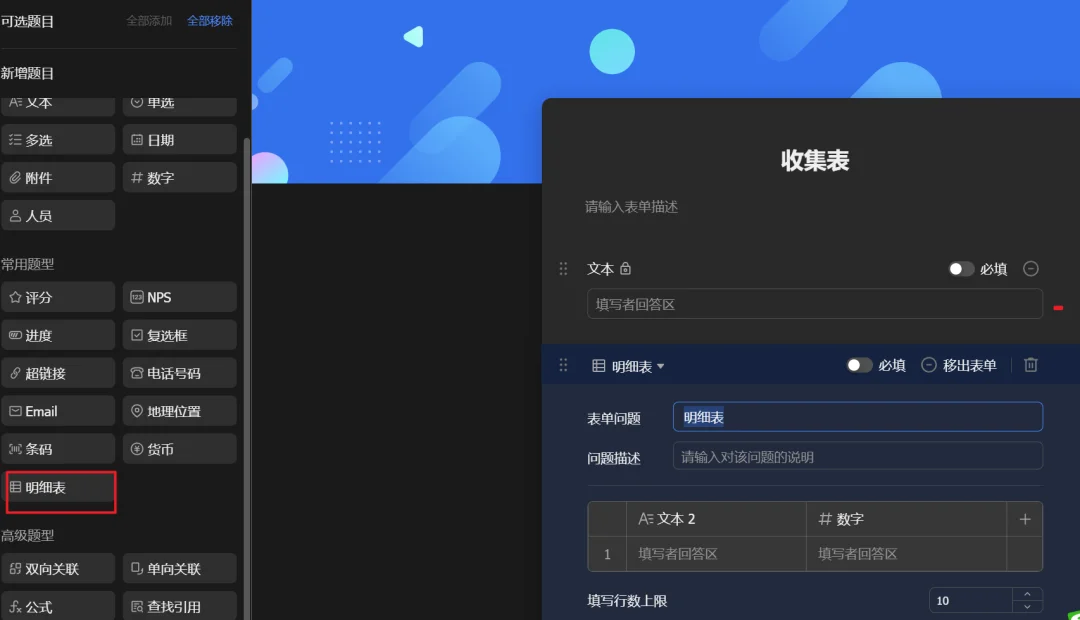Select the 文本 2 column header
This screenshot has width=1080, height=620.
(x=716, y=519)
